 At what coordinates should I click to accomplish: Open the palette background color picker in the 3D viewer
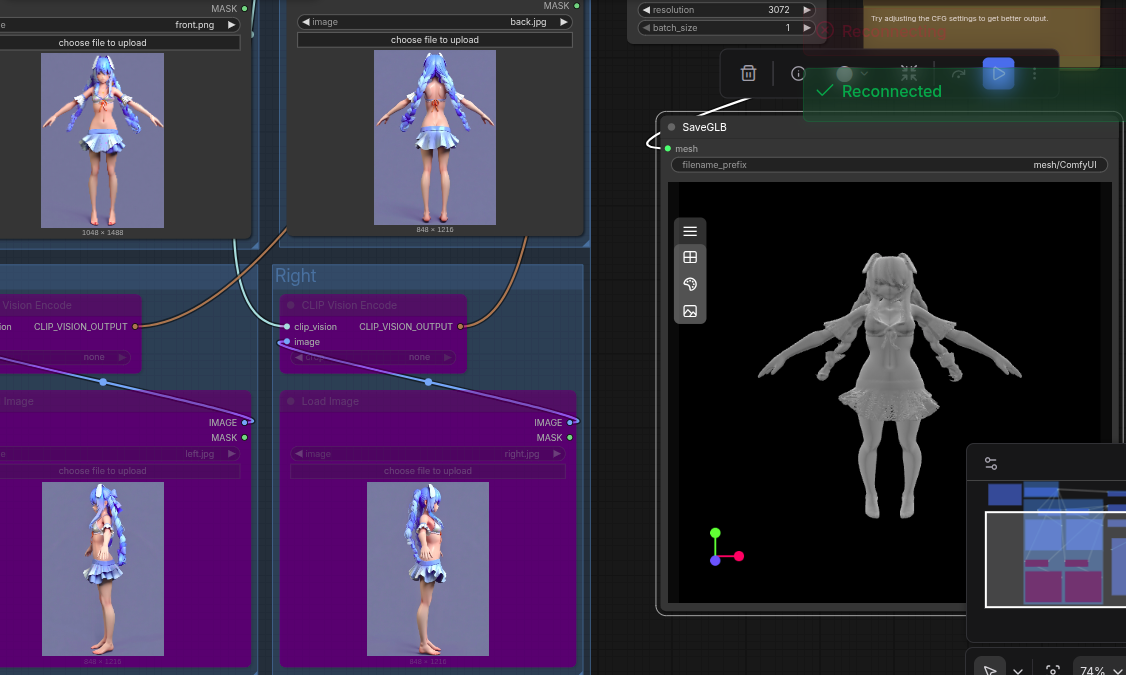pyautogui.click(x=690, y=285)
